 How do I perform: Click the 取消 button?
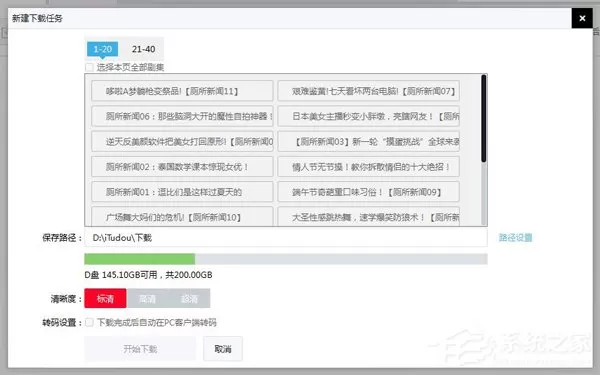(x=223, y=349)
